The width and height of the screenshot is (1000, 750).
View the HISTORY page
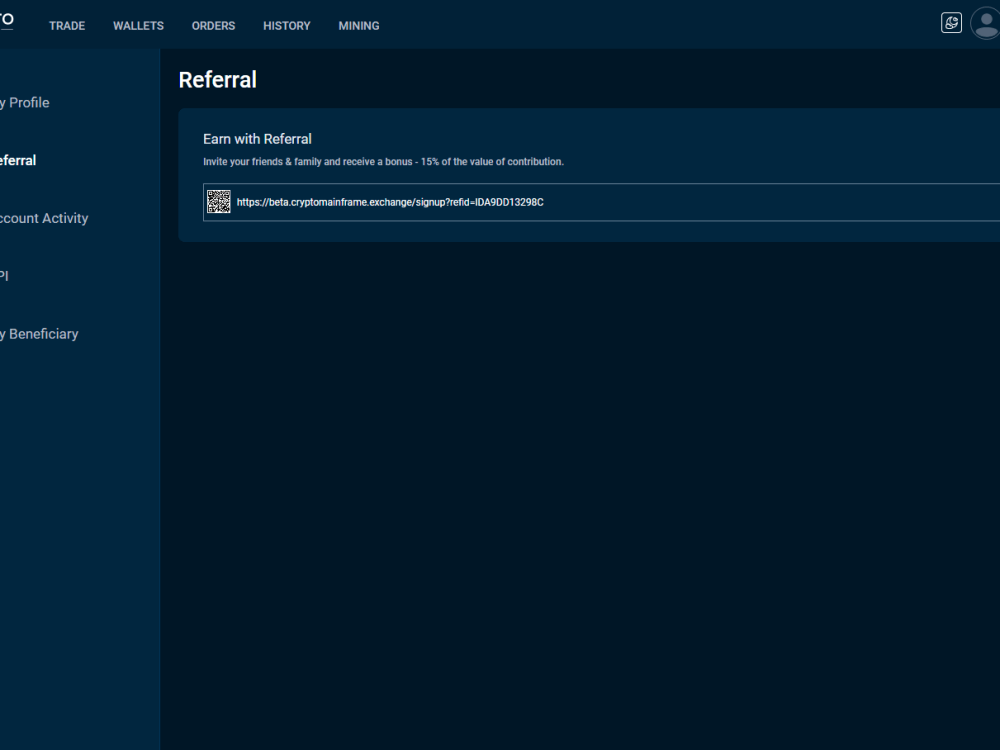click(x=286, y=26)
